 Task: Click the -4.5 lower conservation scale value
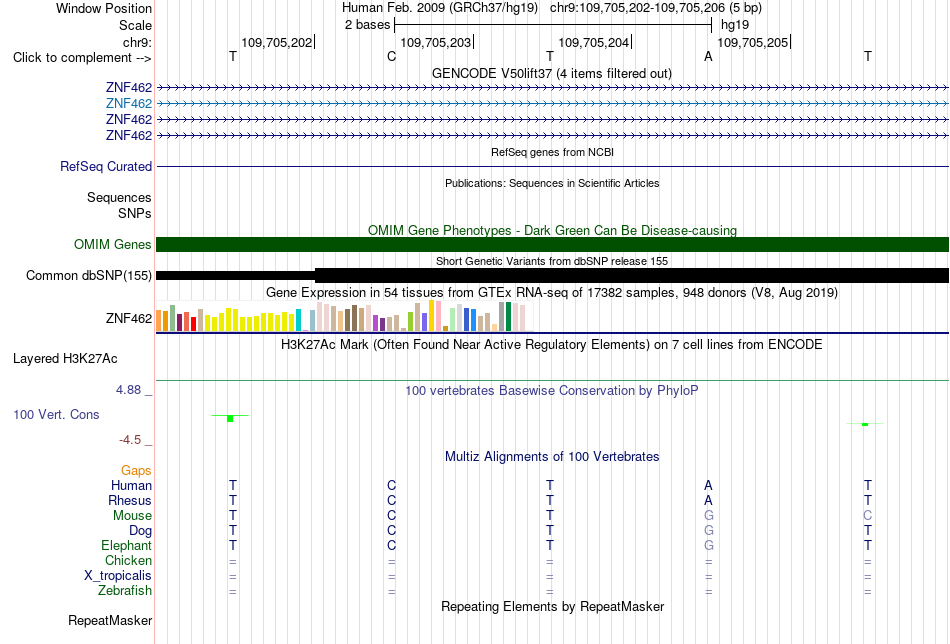click(x=130, y=440)
